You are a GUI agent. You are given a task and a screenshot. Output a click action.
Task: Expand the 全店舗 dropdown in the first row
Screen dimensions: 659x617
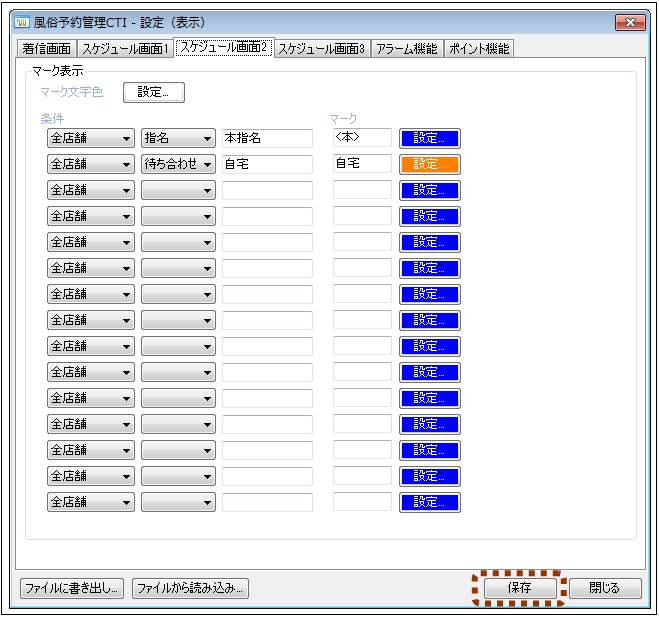(91, 138)
